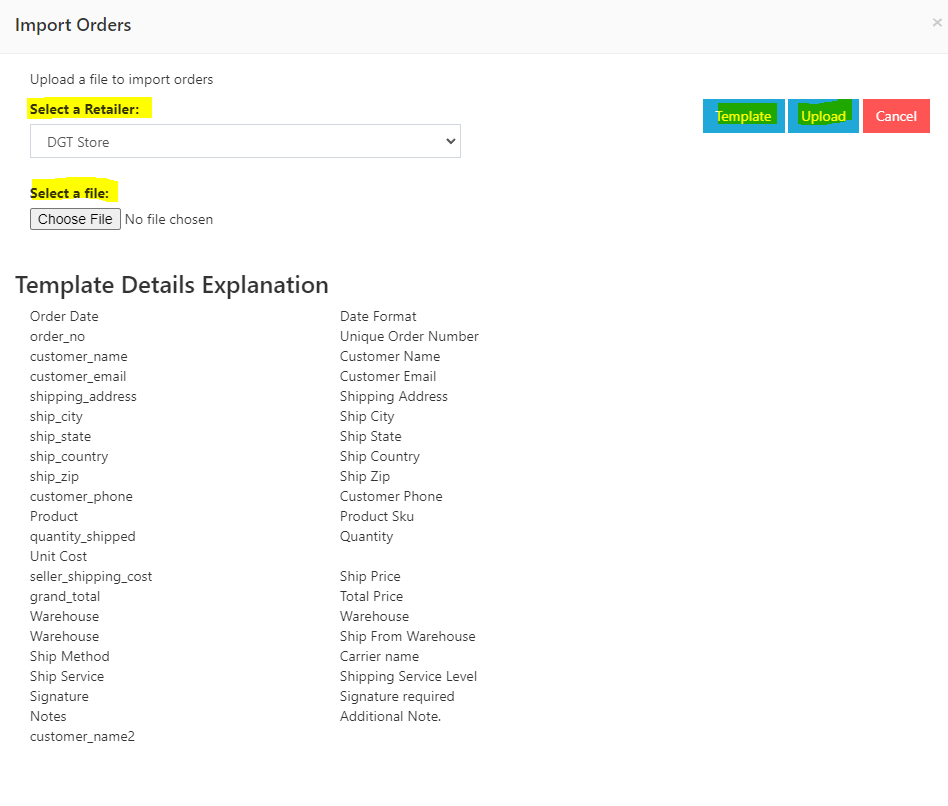Click the 'Upload a file to import orders' text
Image resolution: width=948 pixels, height=806 pixels.
[121, 79]
